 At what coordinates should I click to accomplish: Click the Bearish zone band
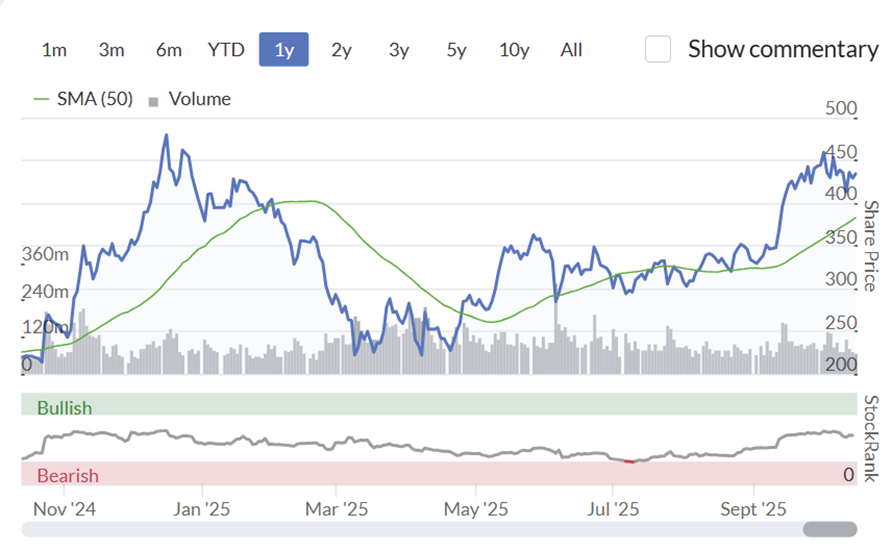[x=439, y=474]
